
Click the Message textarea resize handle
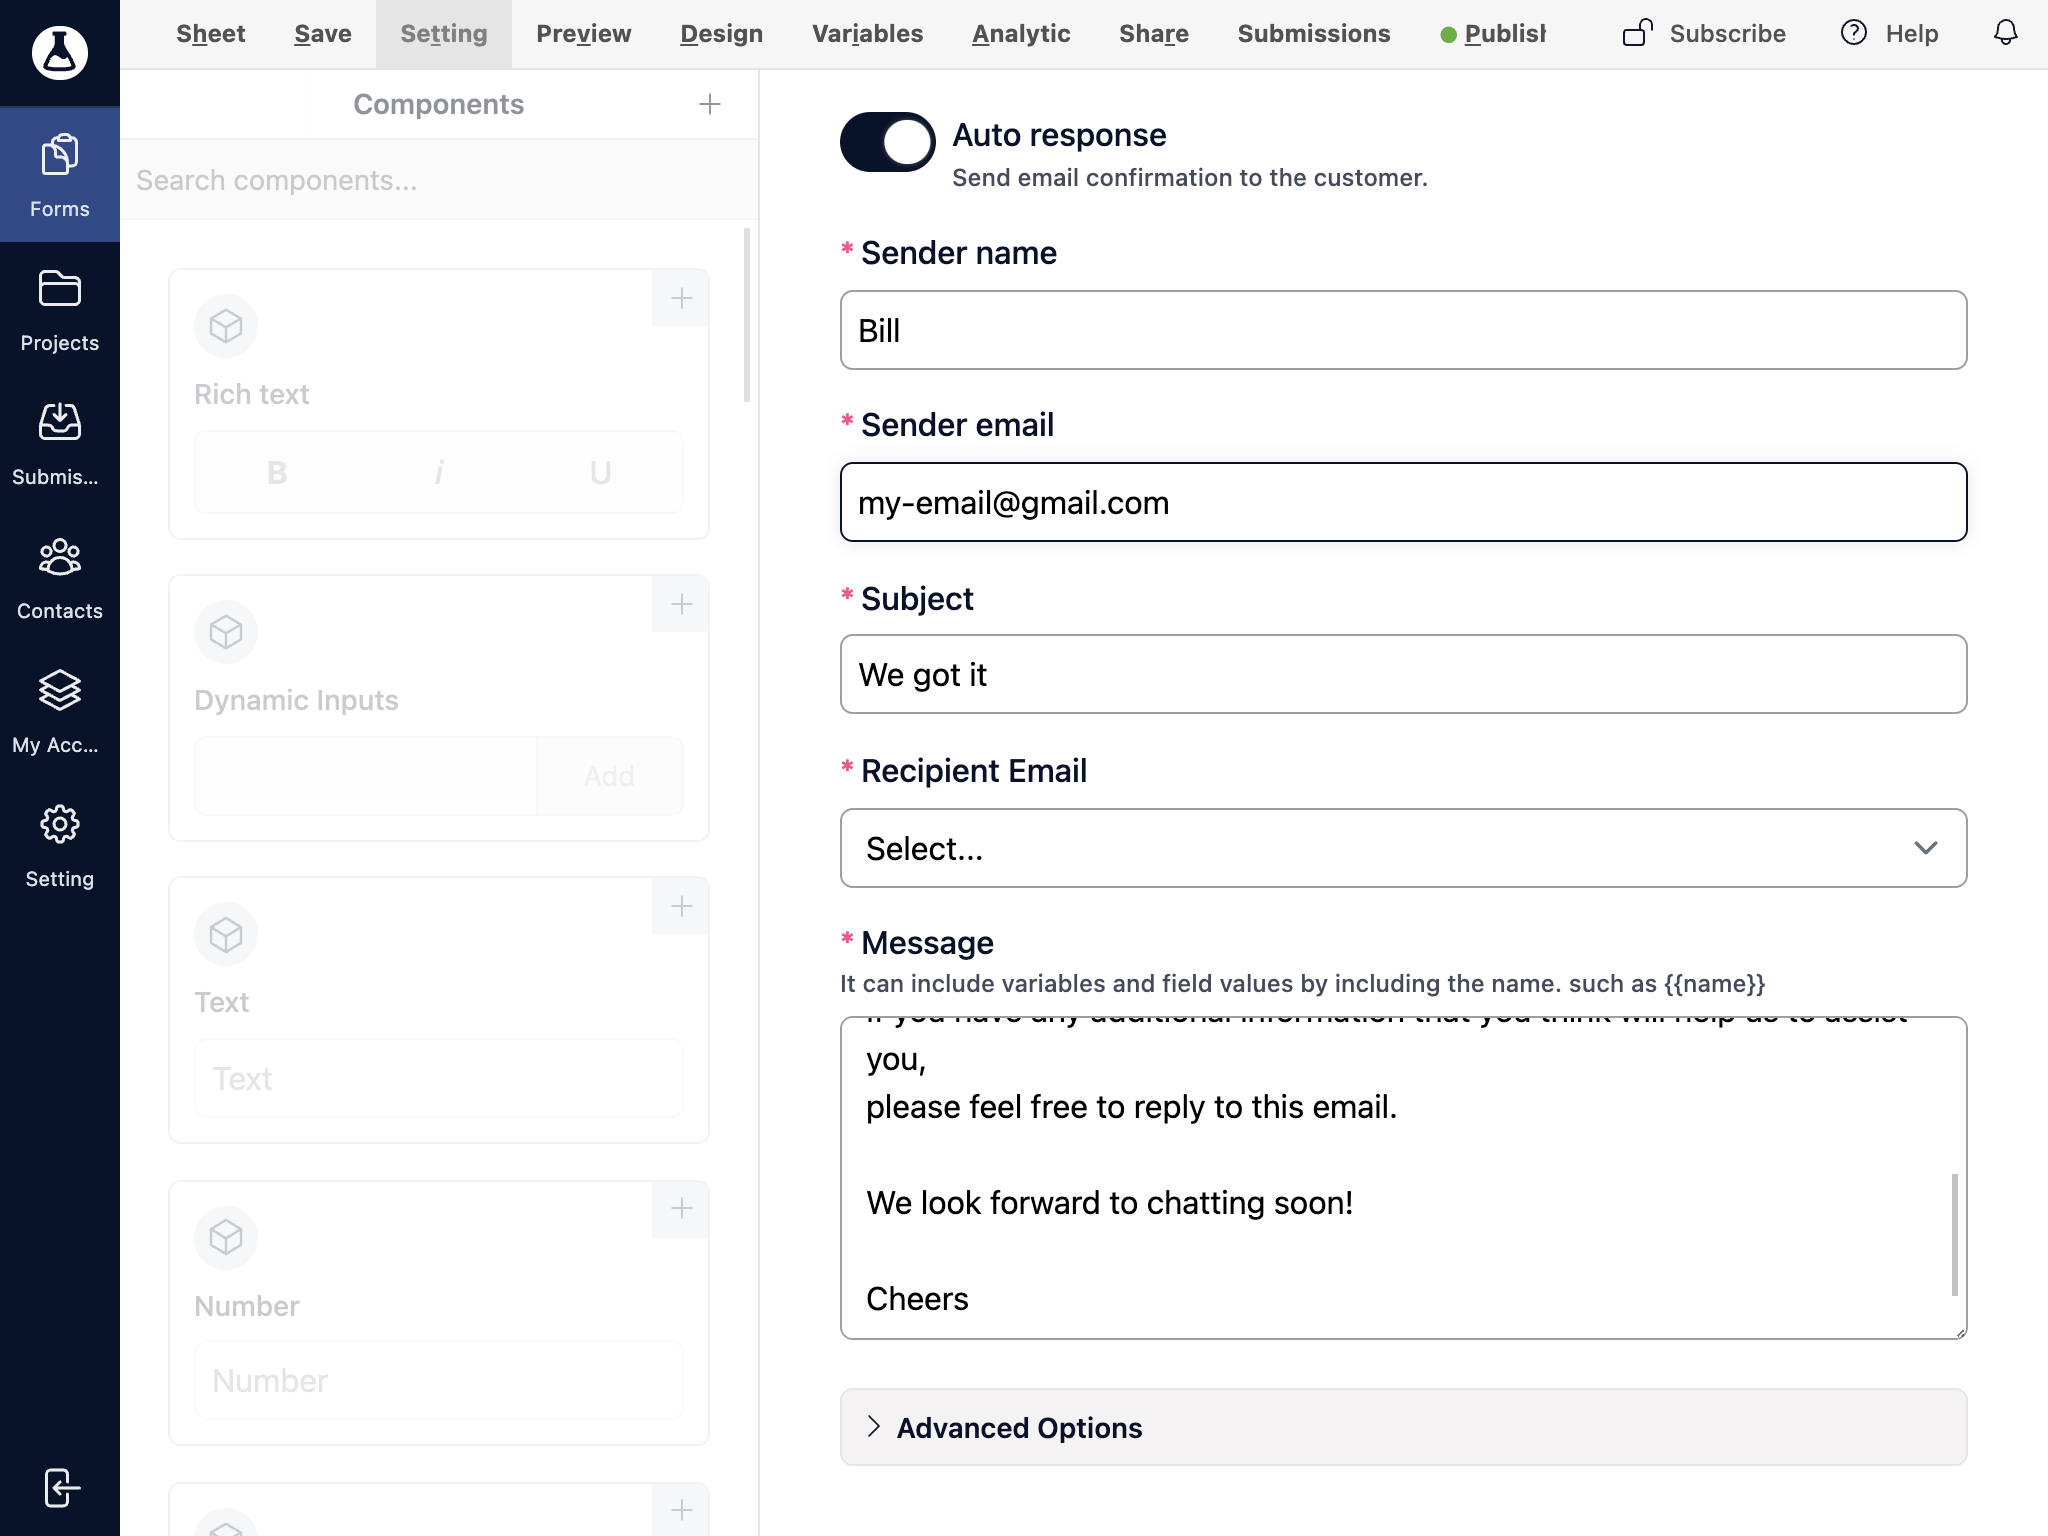pos(1960,1332)
